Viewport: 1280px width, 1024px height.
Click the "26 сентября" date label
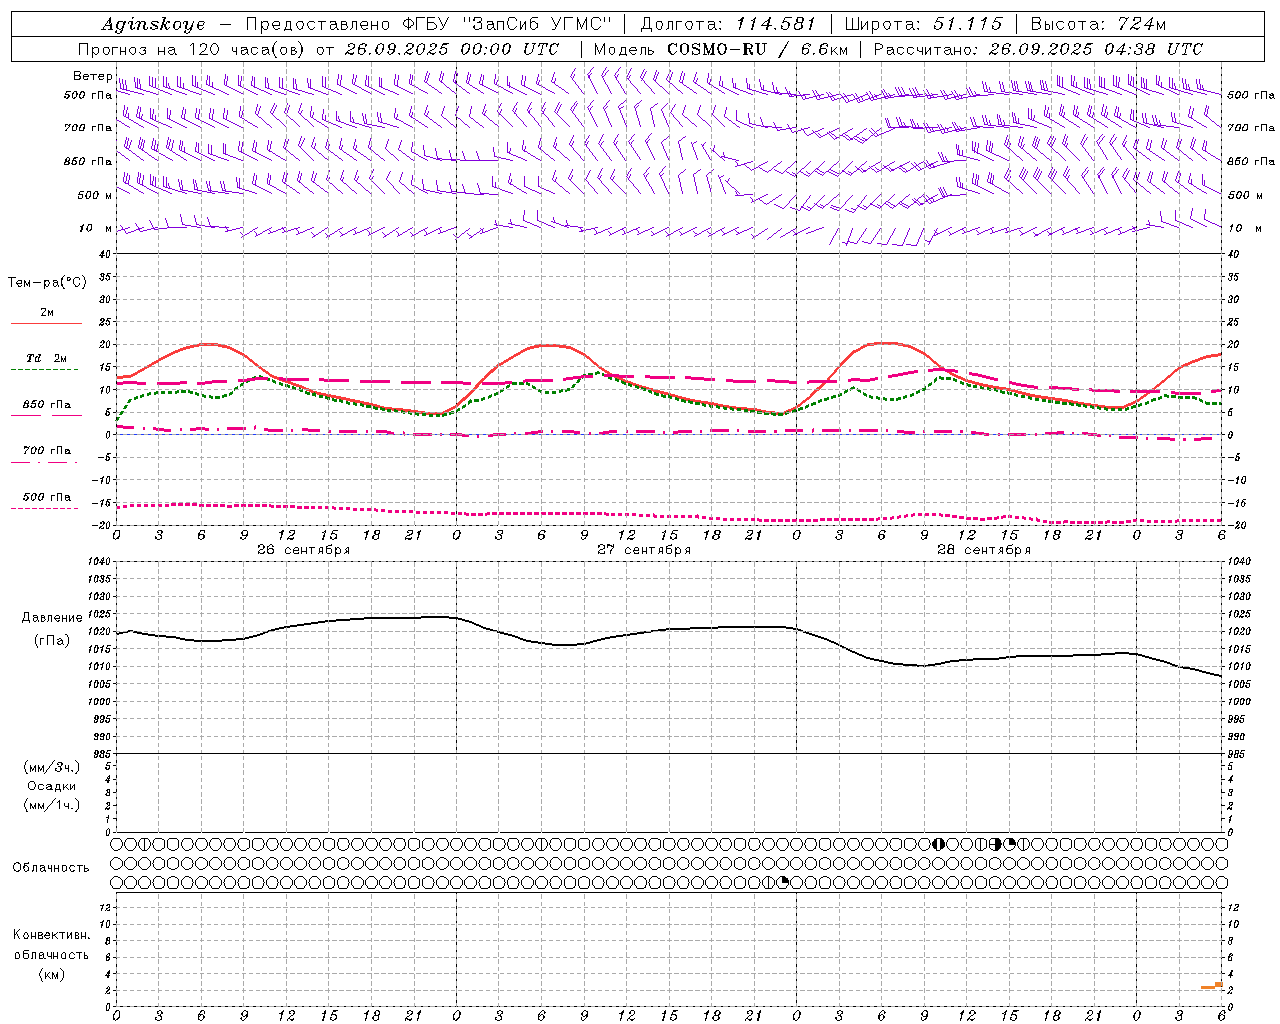(x=303, y=550)
